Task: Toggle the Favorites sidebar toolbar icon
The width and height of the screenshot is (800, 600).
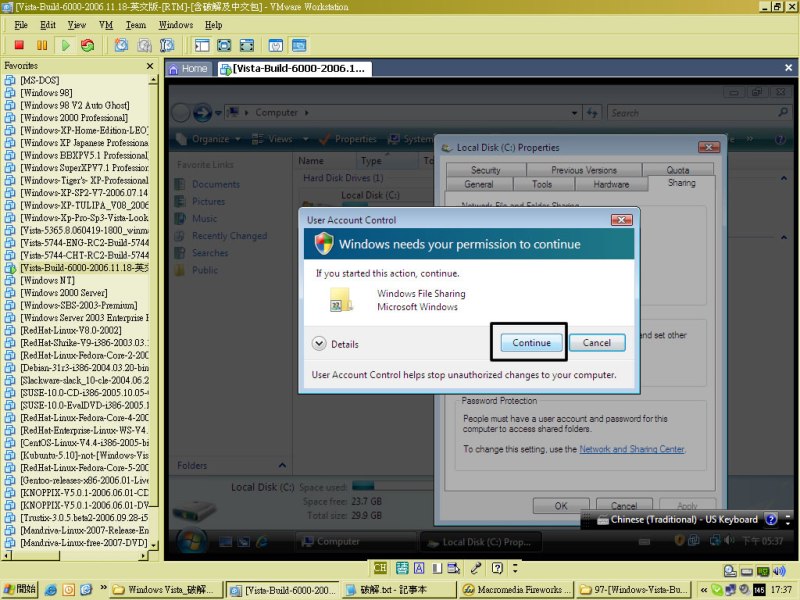Action: pyautogui.click(x=202, y=45)
